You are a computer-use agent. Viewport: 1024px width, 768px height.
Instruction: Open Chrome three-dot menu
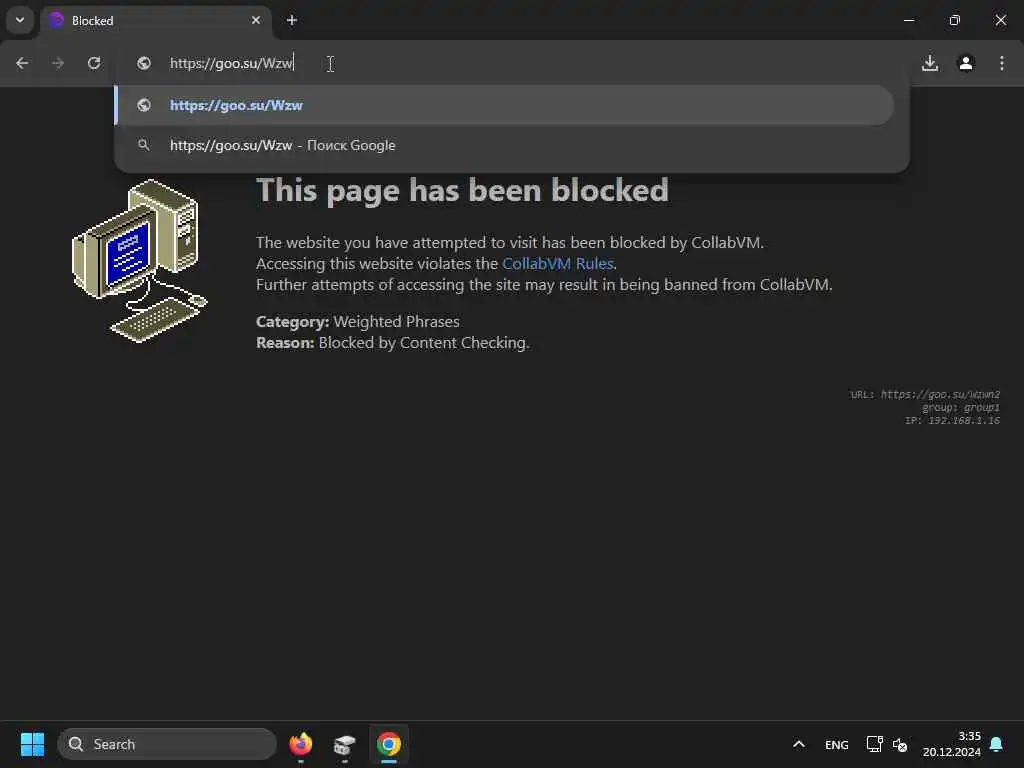click(1002, 63)
